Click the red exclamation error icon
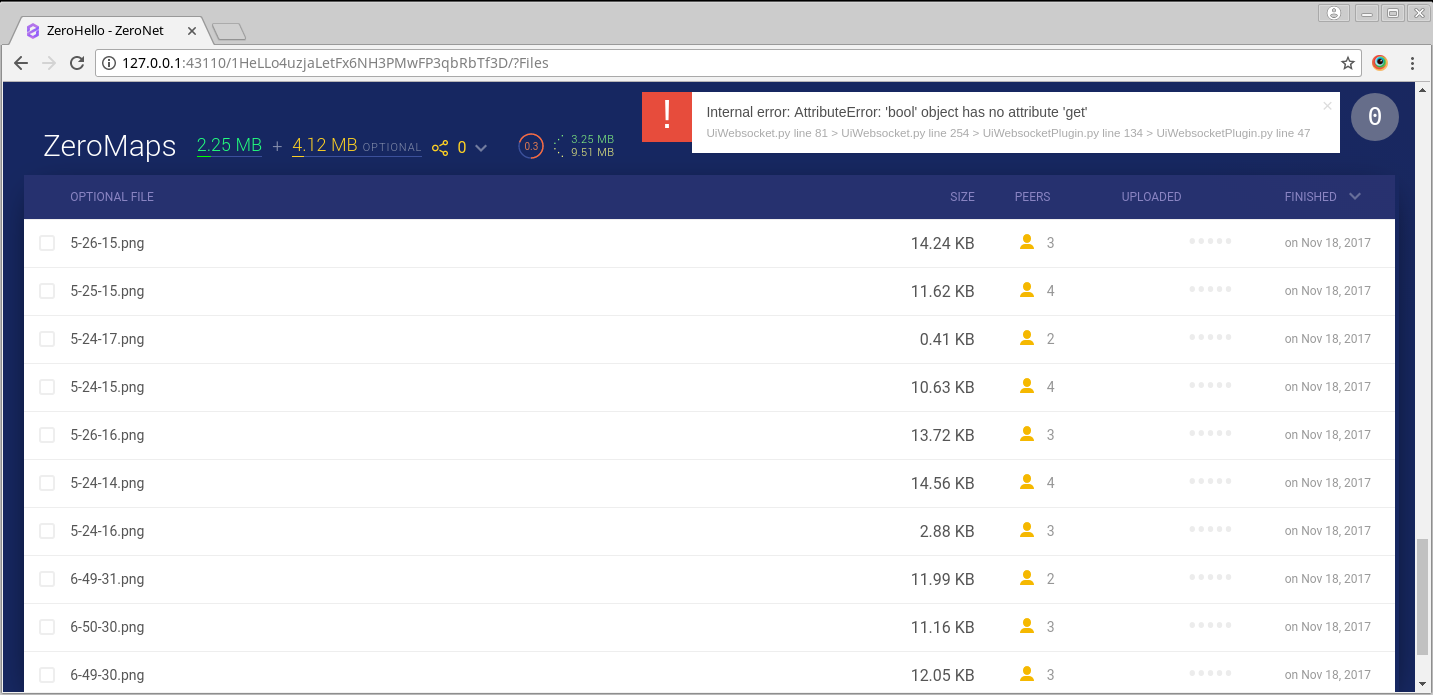Viewport: 1433px width, 695px height. point(667,117)
